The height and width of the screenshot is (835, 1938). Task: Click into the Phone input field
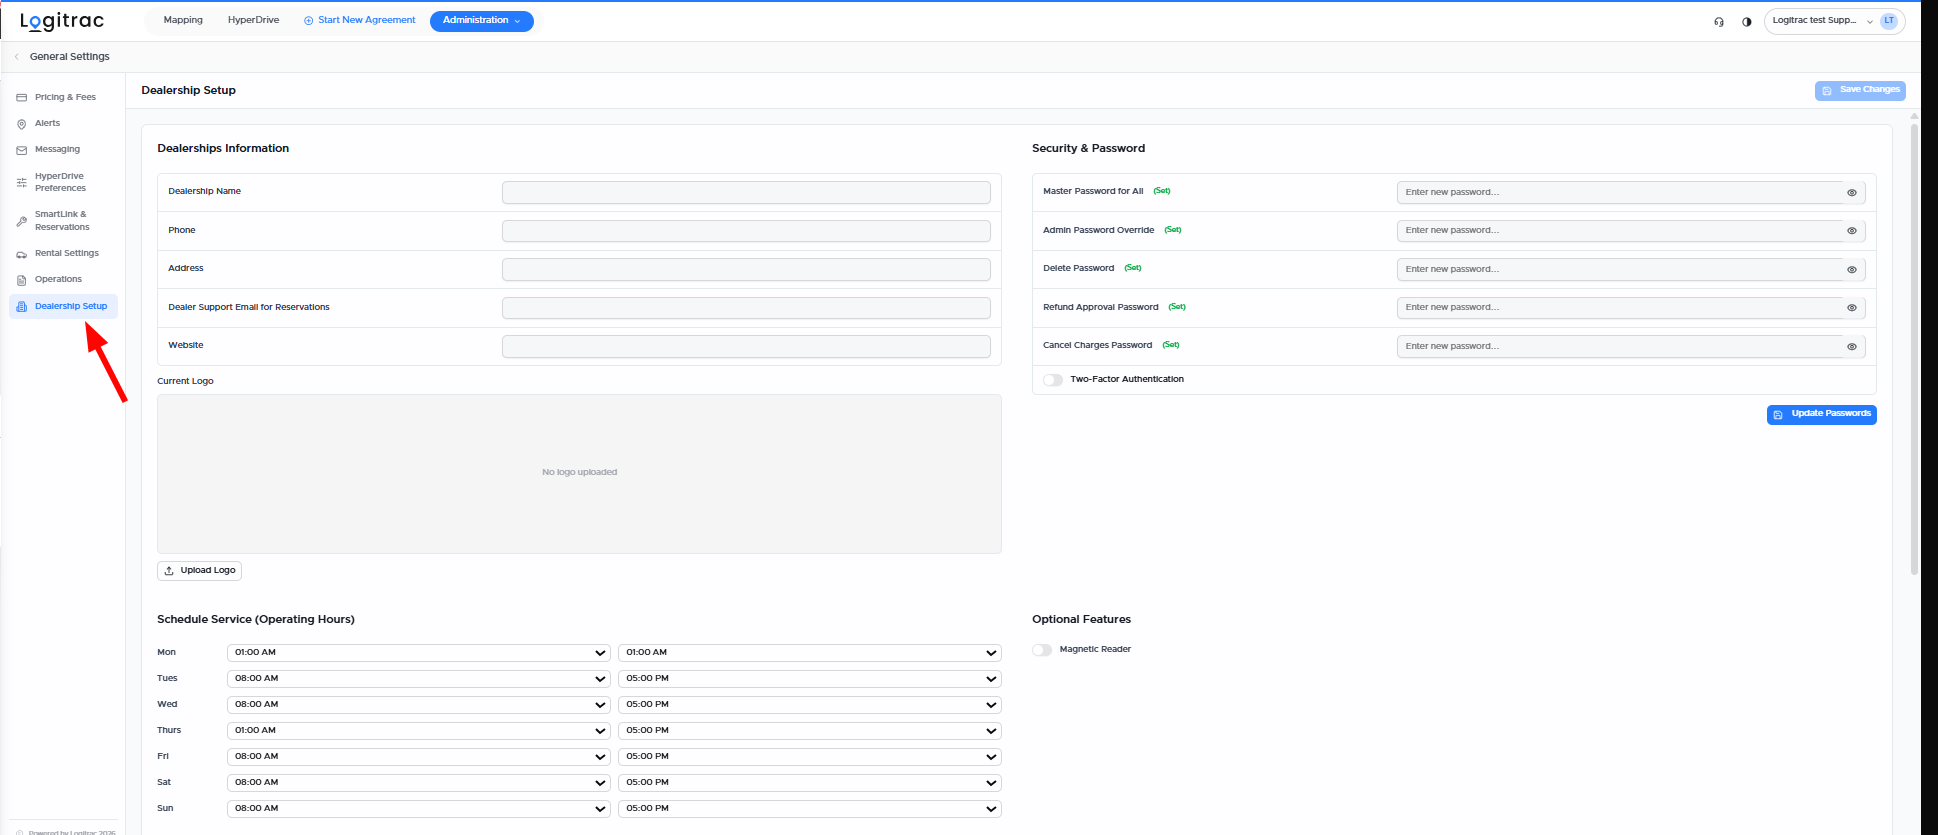click(746, 231)
